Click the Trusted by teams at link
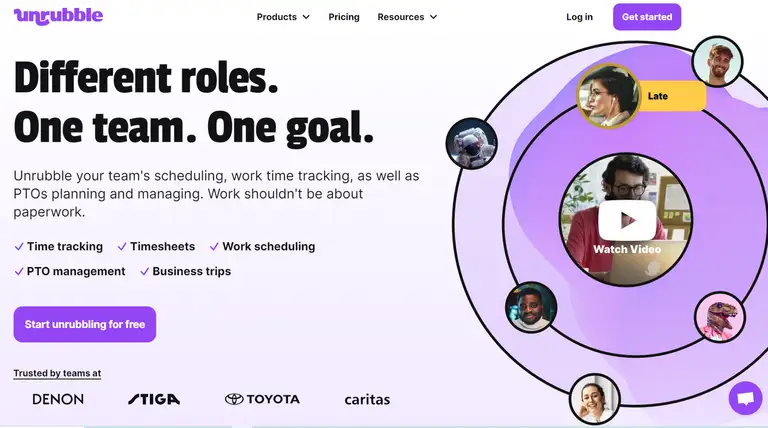 pyautogui.click(x=57, y=373)
